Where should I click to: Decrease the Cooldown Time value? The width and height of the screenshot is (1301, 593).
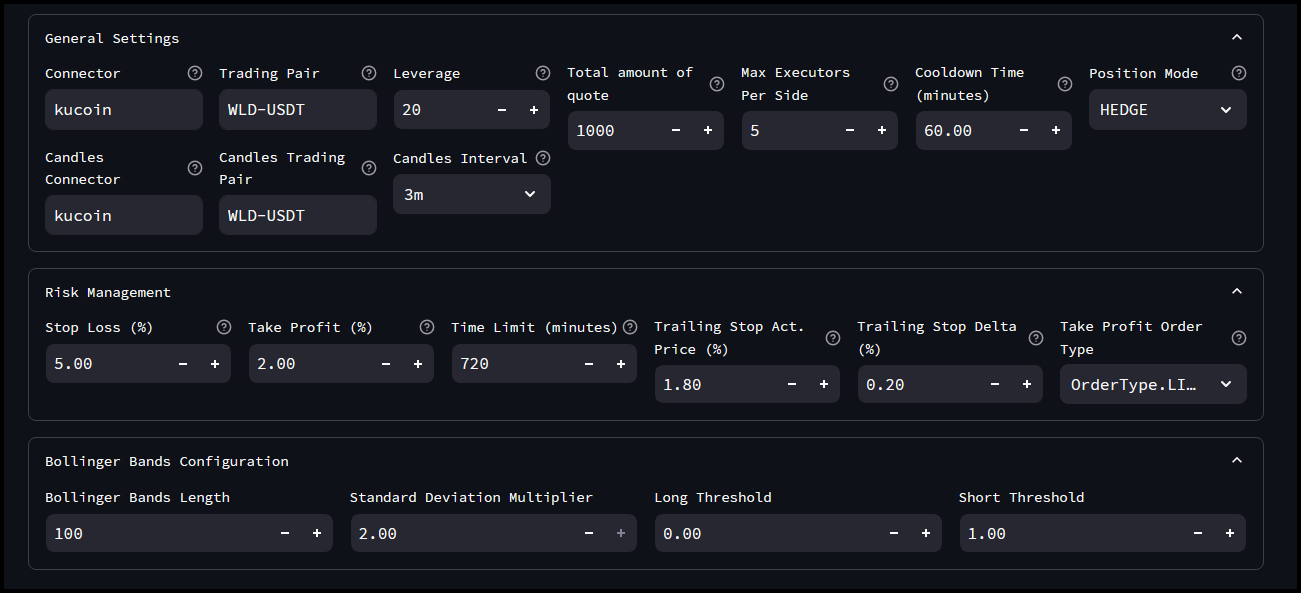(x=1023, y=130)
